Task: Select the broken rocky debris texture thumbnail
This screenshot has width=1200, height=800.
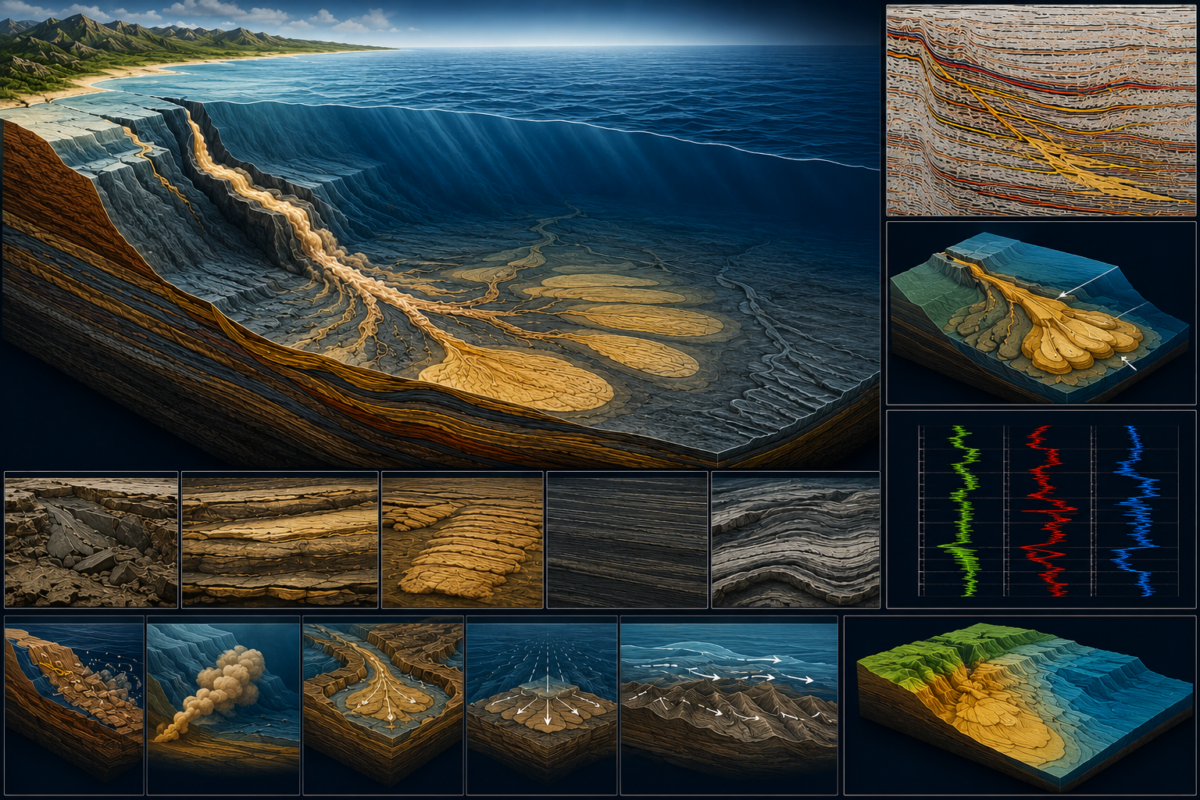Action: pos(91,540)
